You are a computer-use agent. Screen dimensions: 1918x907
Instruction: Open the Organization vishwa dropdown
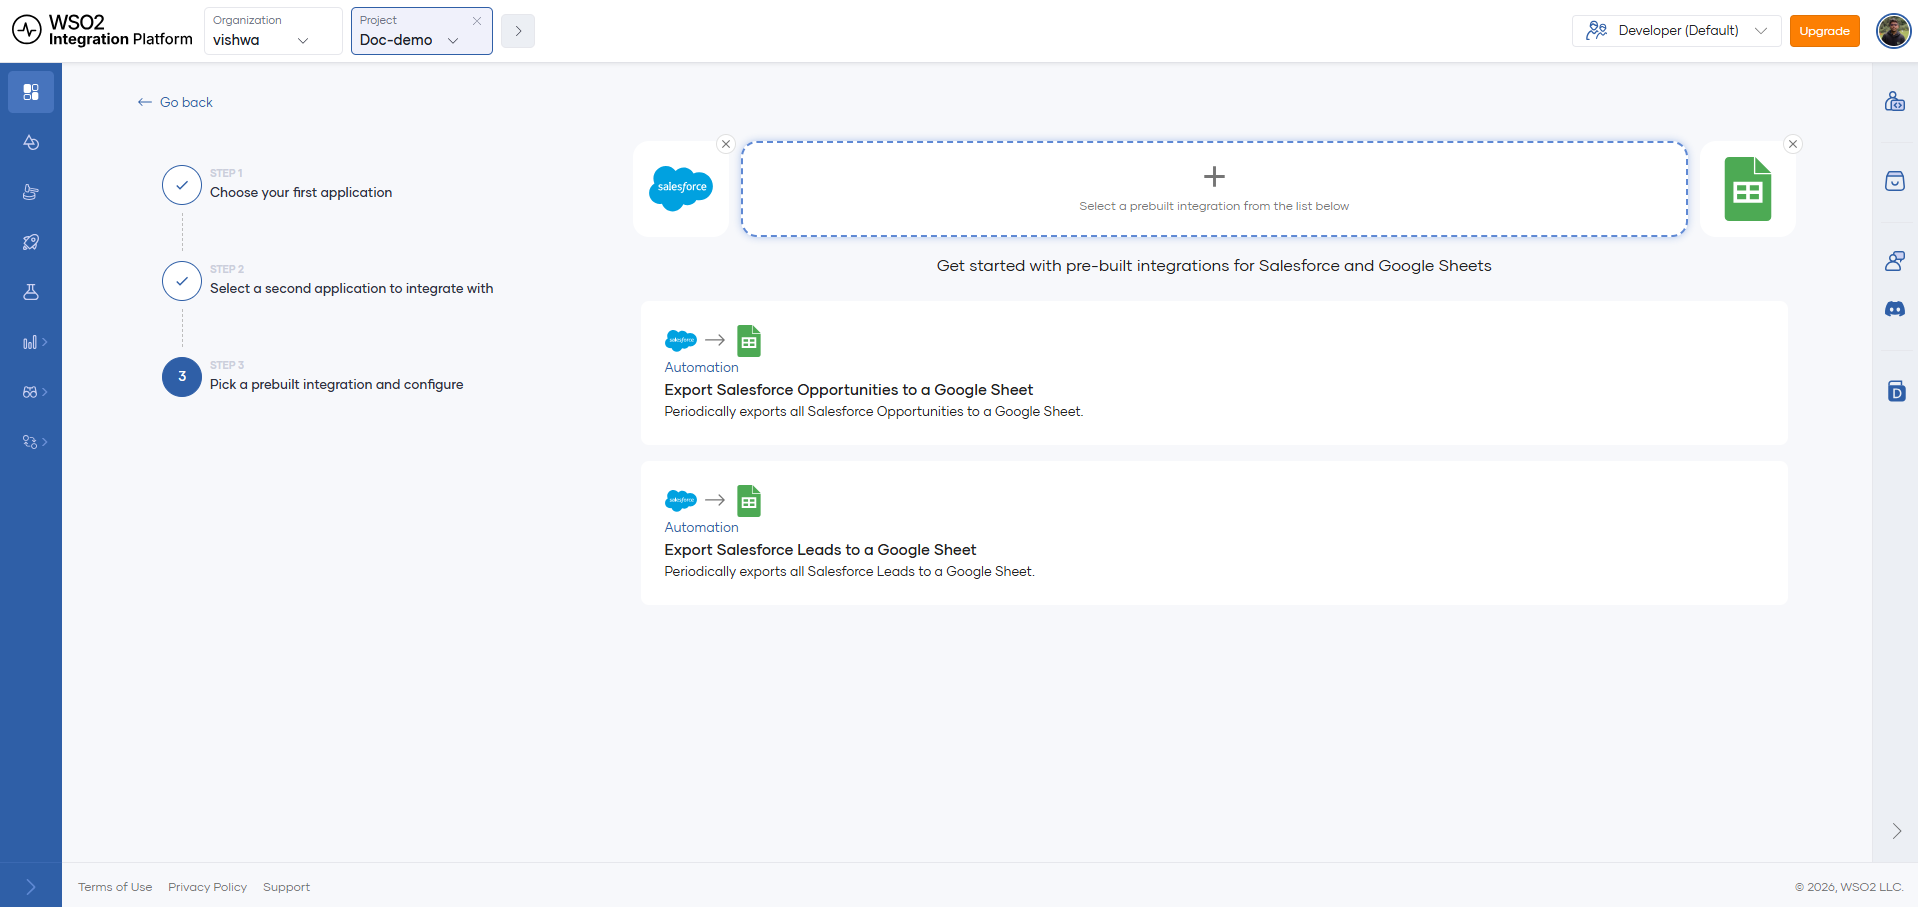(273, 31)
